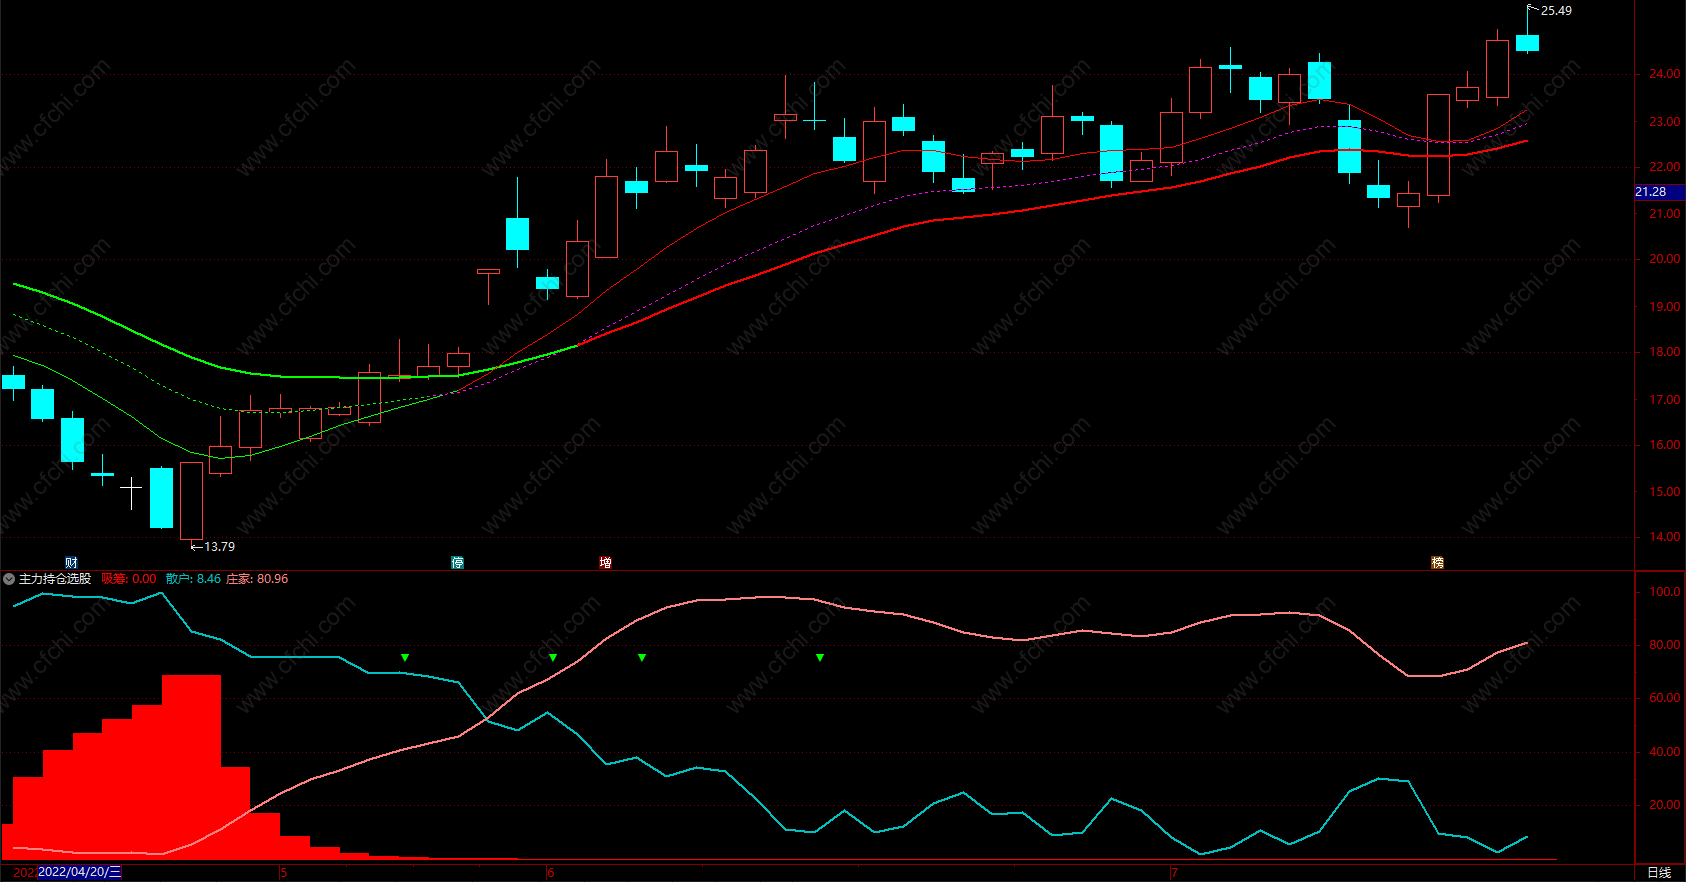Click the month 7 timeline marker
This screenshot has height=882, width=1686.
tap(1174, 873)
